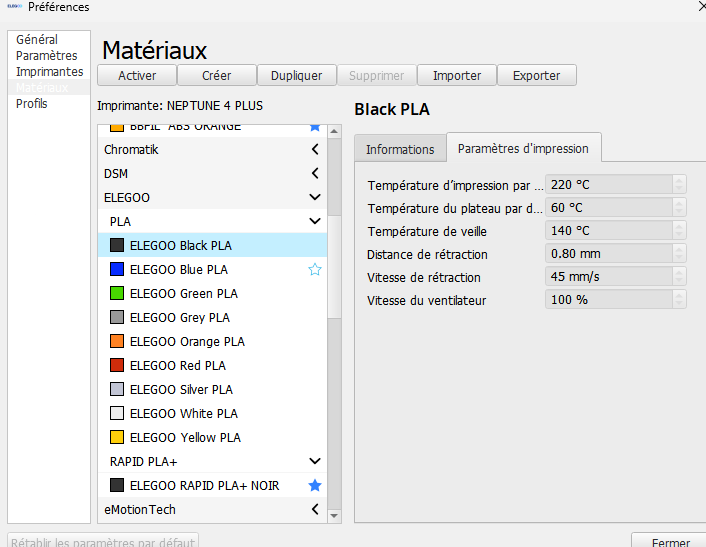Click the Activer button

tap(137, 75)
